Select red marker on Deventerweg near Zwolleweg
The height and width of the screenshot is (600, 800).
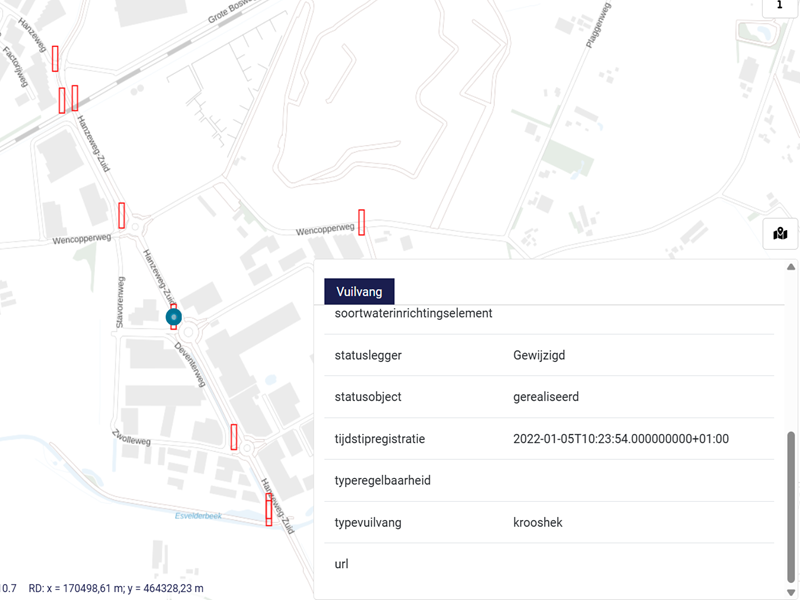coord(234,437)
